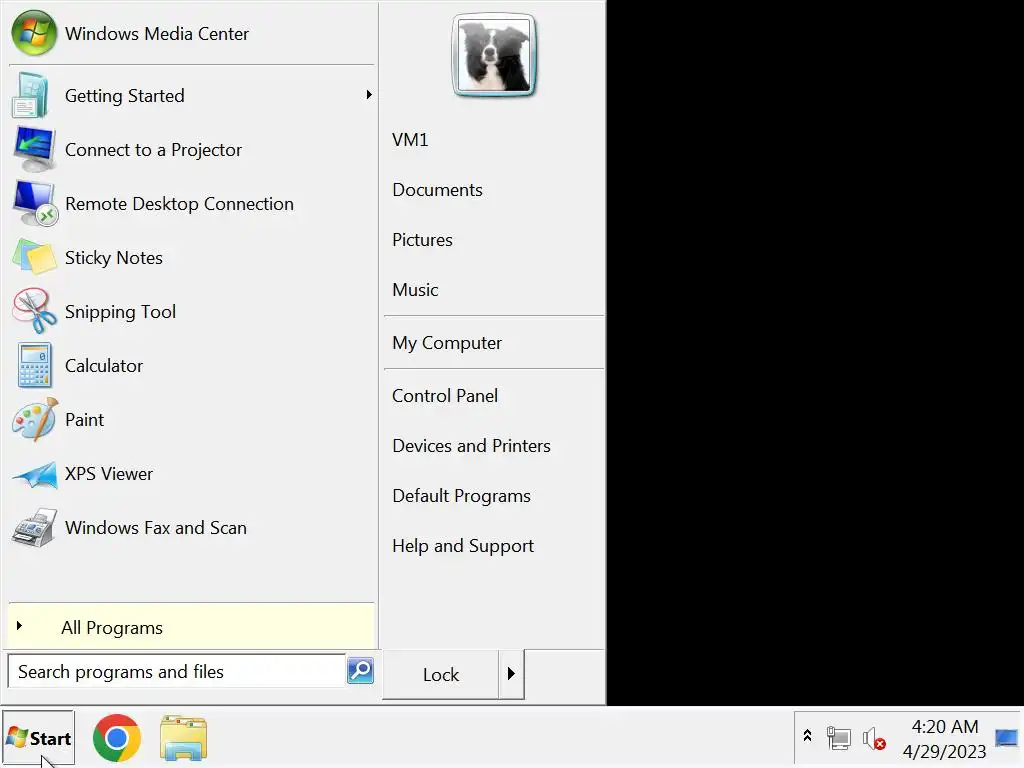Open the Calculator icon
The height and width of the screenshot is (768, 1024).
[34, 366]
